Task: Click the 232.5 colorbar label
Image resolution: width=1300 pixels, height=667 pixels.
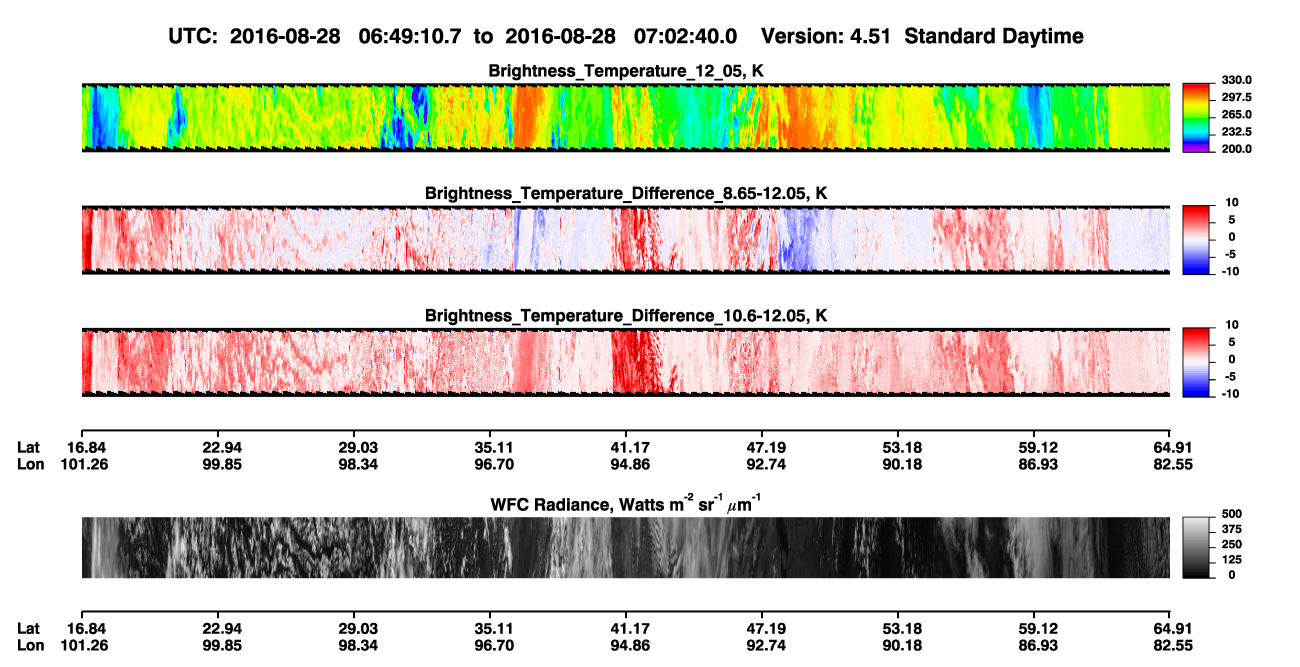Action: (x=1236, y=132)
